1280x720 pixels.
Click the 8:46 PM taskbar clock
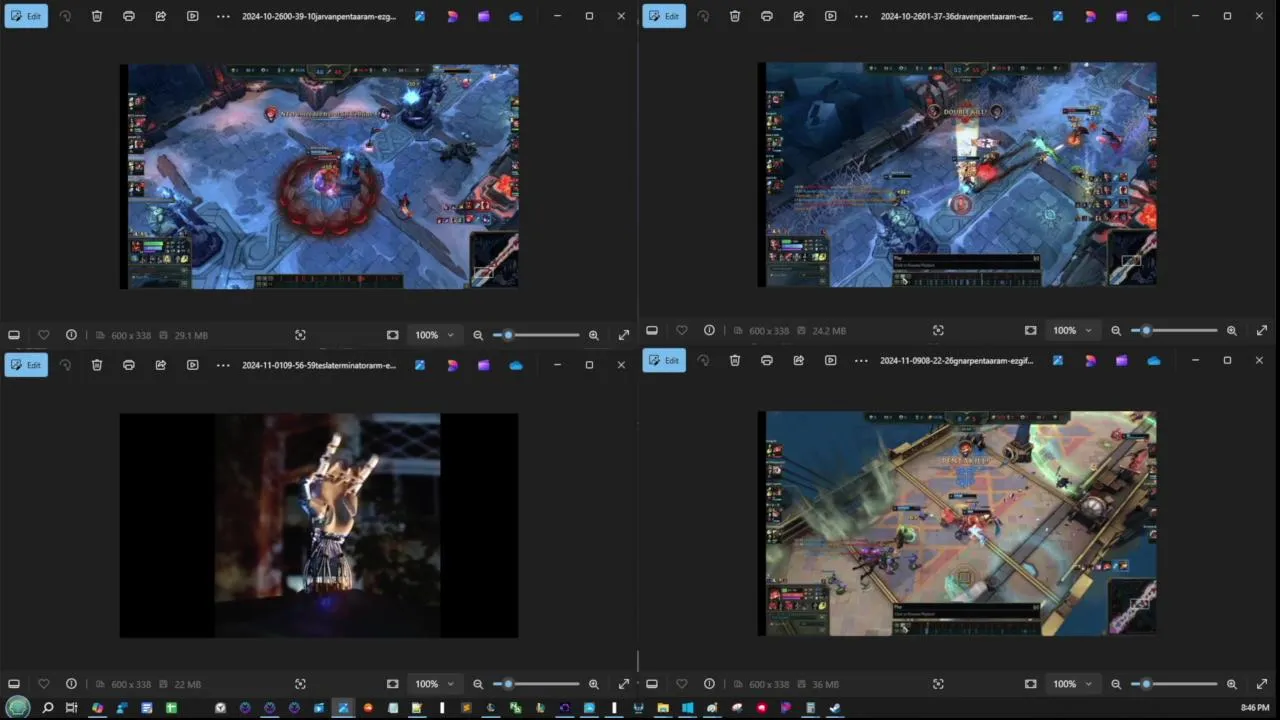[1255, 708]
